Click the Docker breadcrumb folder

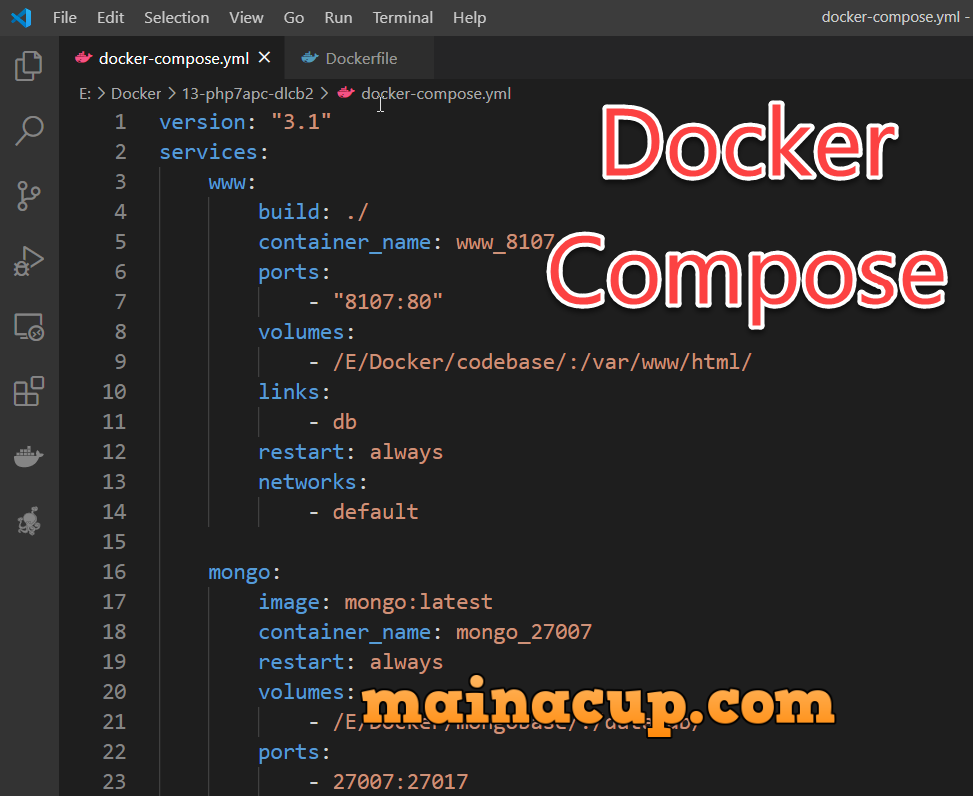[136, 94]
